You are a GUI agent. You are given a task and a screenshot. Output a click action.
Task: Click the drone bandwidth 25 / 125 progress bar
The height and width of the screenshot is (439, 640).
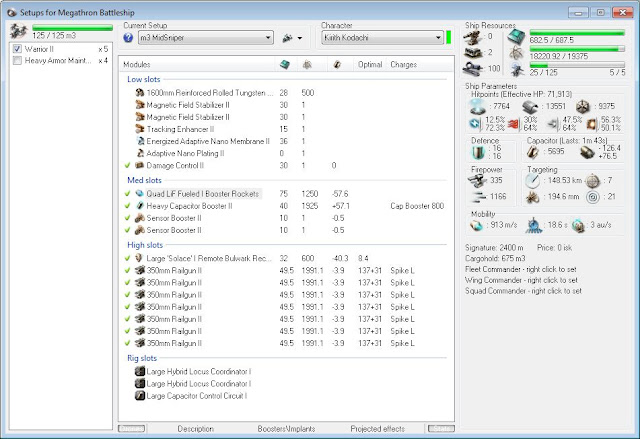tap(577, 65)
